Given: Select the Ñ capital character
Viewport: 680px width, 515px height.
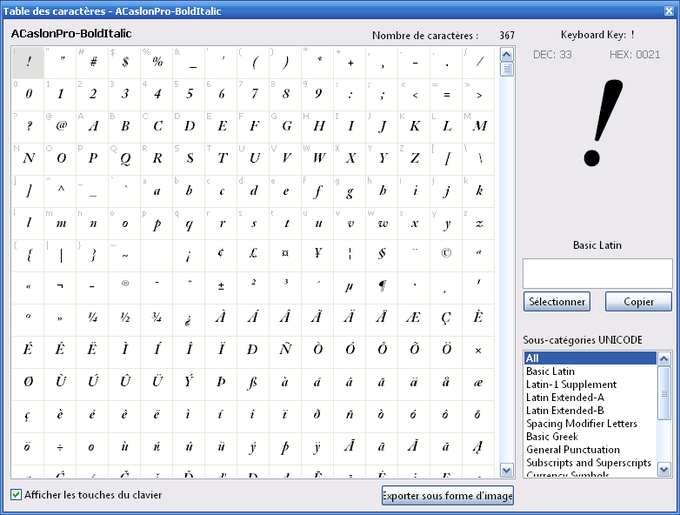Looking at the screenshot, I should 286,351.
